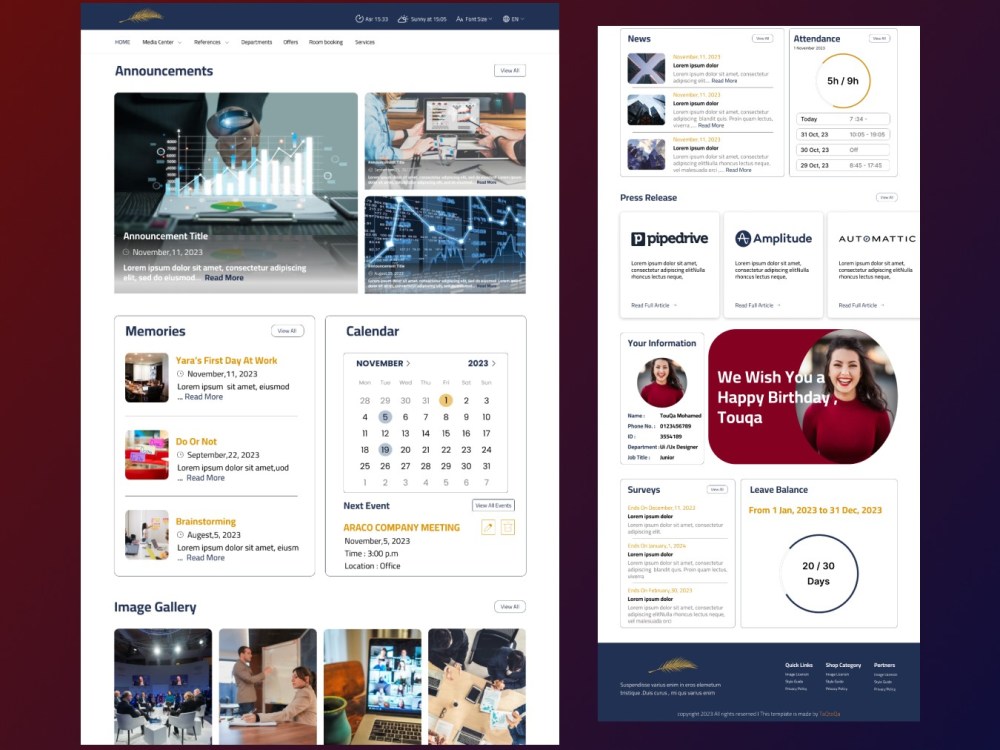Click the Automattic logo in Press Release
Screen dimensions: 1000x750
tap(877, 239)
